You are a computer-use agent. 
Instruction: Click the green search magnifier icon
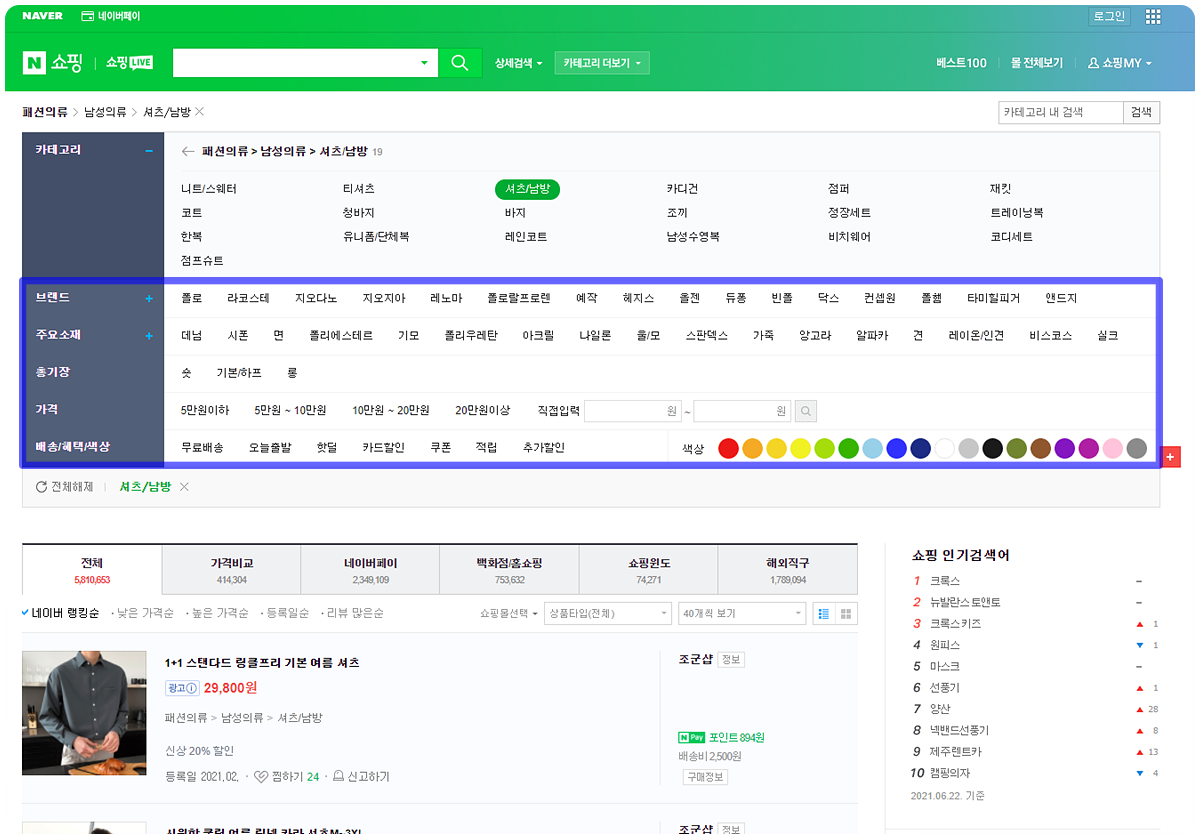460,62
